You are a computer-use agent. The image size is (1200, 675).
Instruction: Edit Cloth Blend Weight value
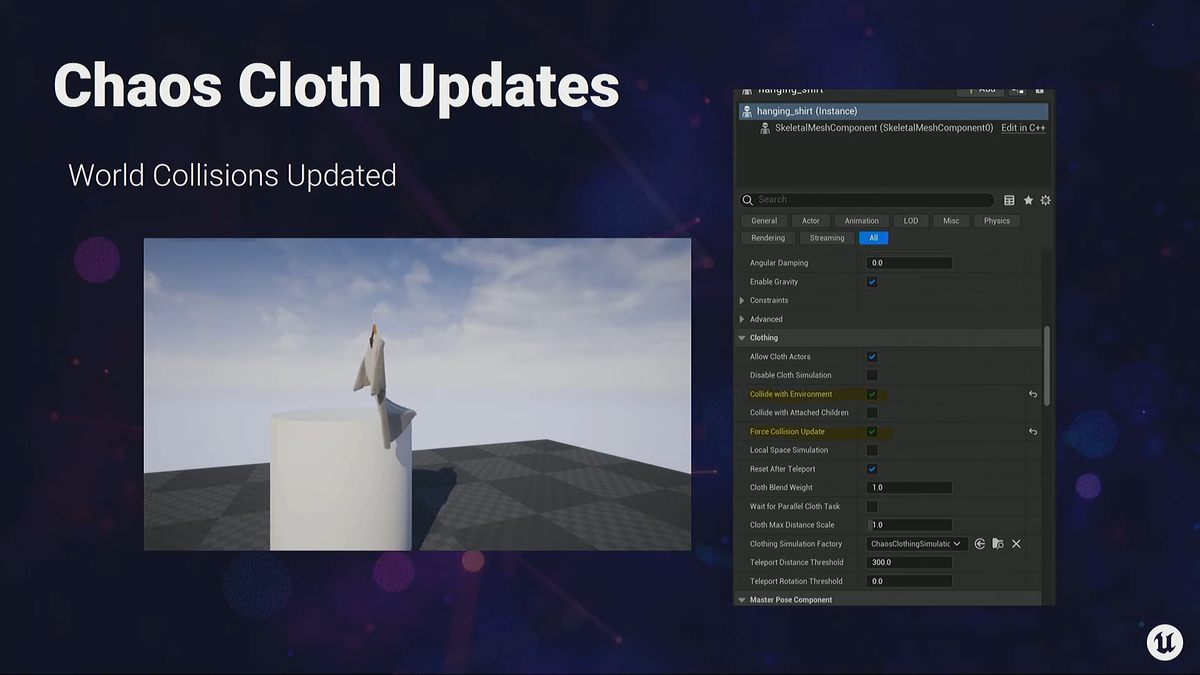(909, 488)
